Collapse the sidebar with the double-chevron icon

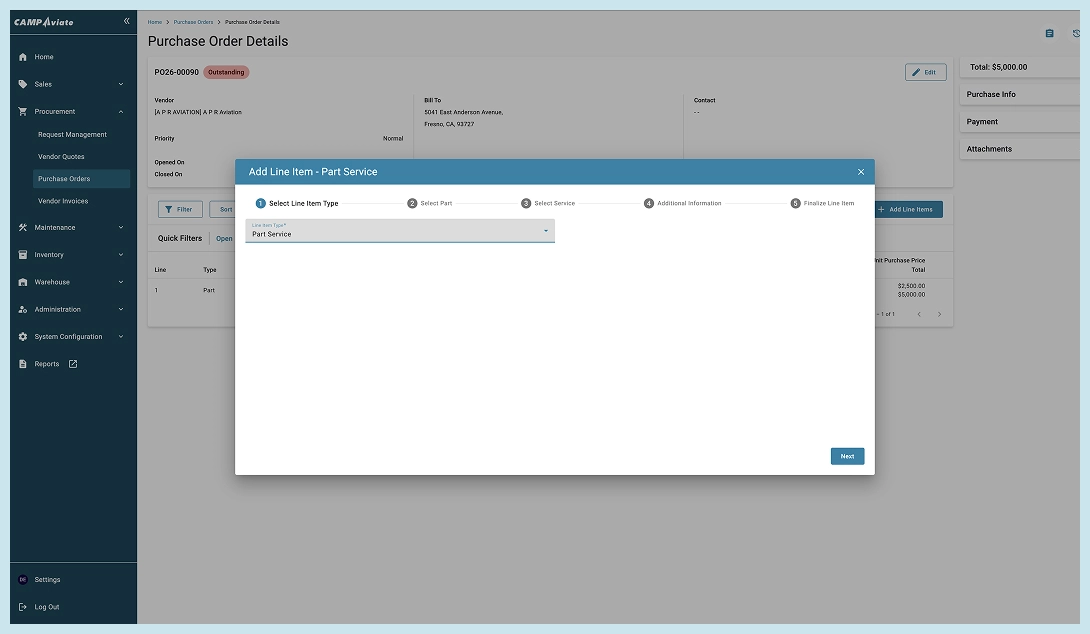pyautogui.click(x=126, y=21)
